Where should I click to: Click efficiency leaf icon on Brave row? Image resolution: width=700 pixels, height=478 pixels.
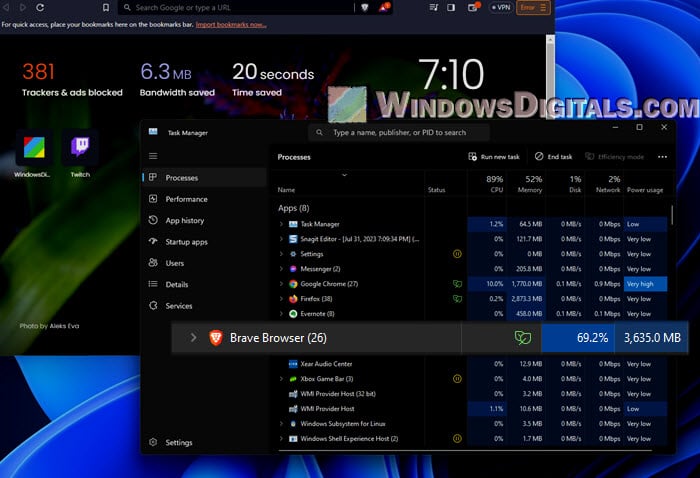point(523,338)
